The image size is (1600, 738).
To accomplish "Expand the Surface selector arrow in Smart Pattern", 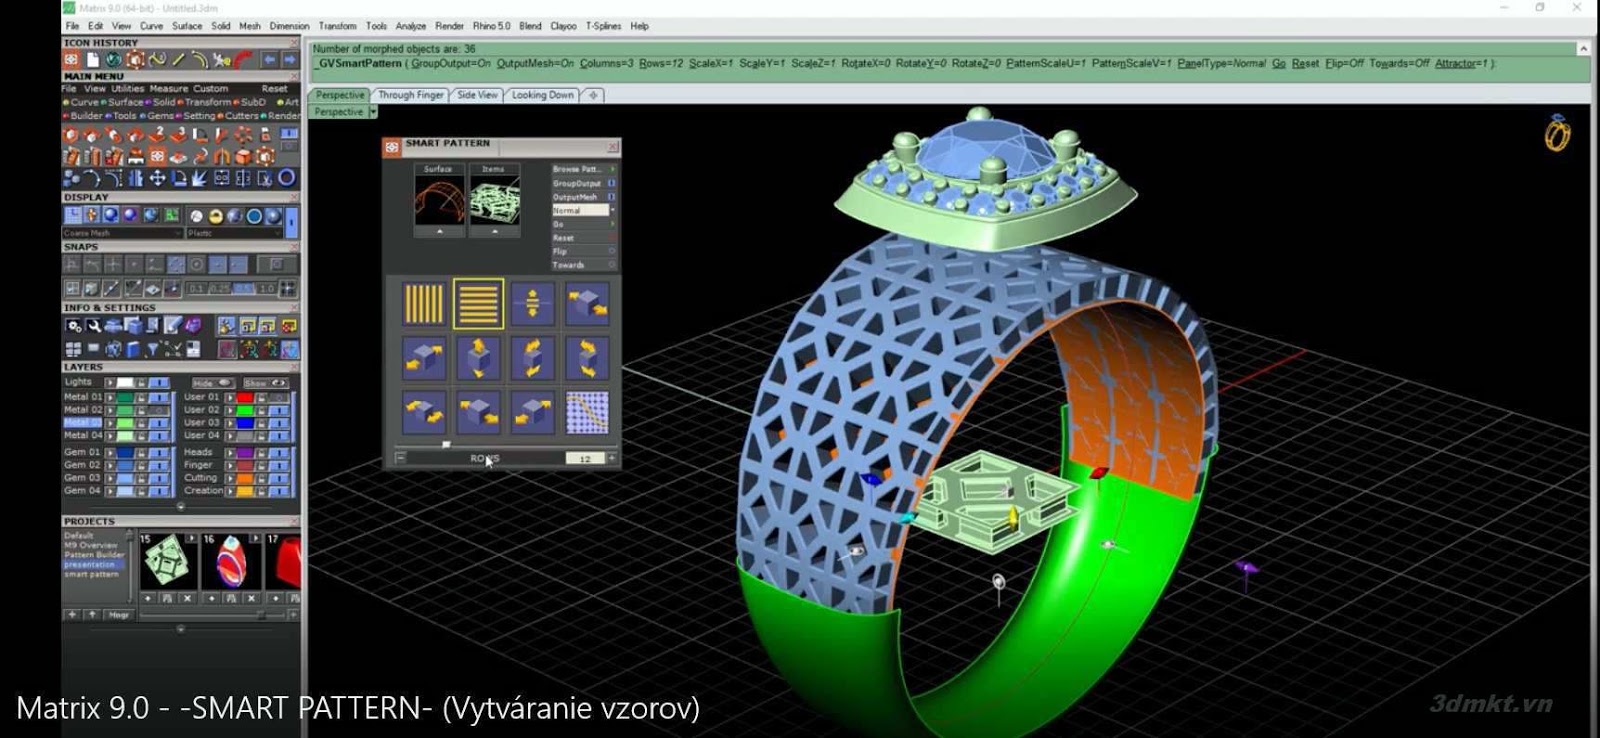I will click(x=440, y=231).
